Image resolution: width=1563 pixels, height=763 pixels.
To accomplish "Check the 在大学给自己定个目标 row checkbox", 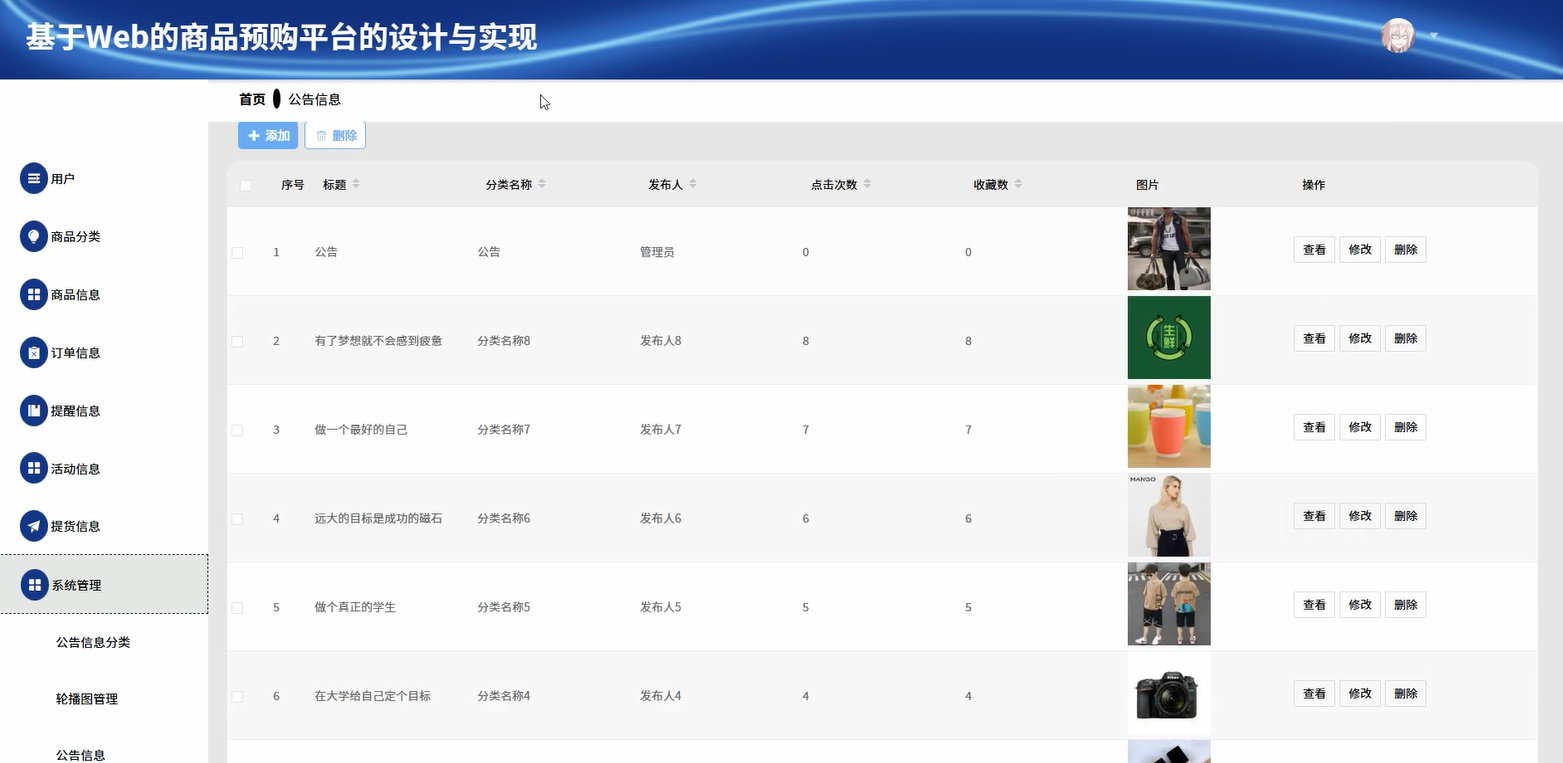I will pyautogui.click(x=237, y=697).
